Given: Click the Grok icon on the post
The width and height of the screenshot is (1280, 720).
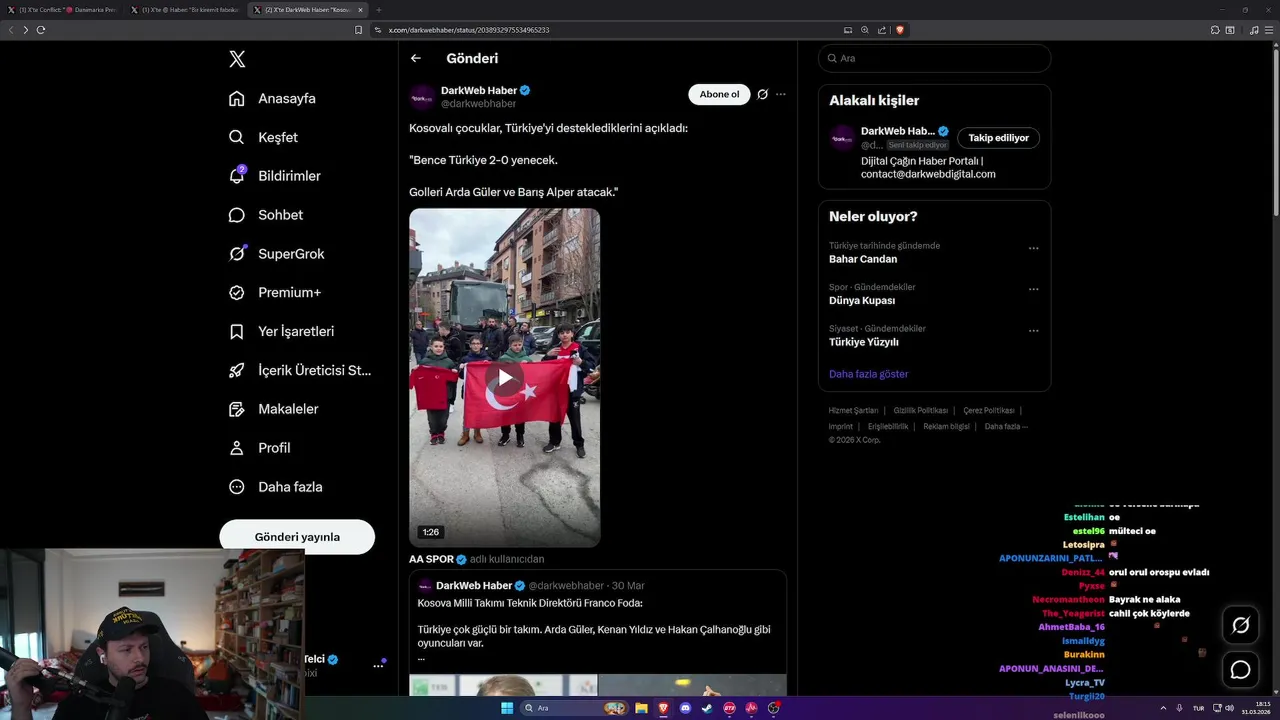Looking at the screenshot, I should point(762,94).
